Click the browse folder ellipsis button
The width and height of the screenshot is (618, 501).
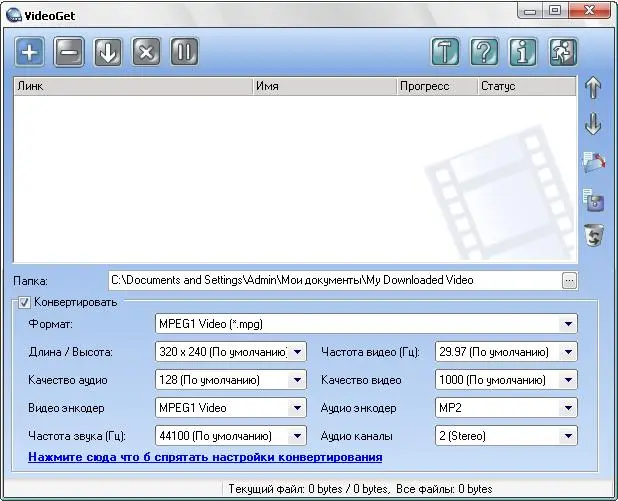coord(569,281)
